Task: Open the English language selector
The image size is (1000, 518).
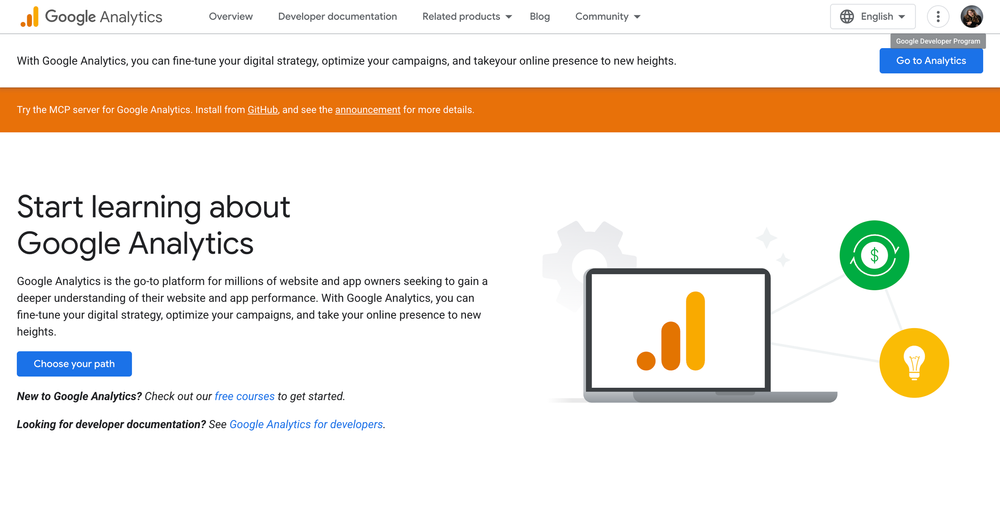Action: pyautogui.click(x=872, y=17)
